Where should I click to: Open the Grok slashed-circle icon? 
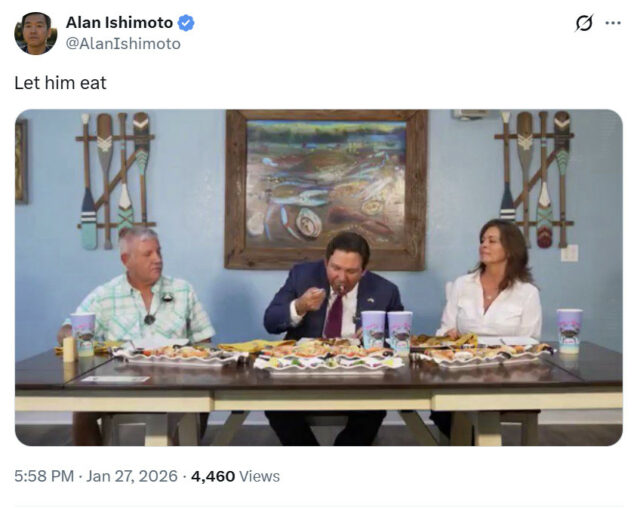584,23
